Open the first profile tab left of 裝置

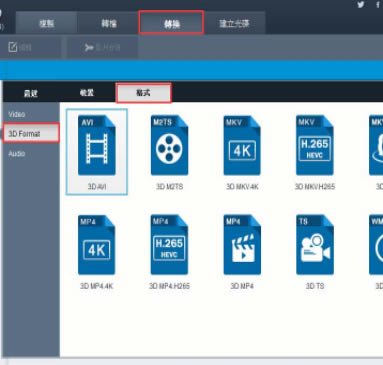tap(31, 93)
